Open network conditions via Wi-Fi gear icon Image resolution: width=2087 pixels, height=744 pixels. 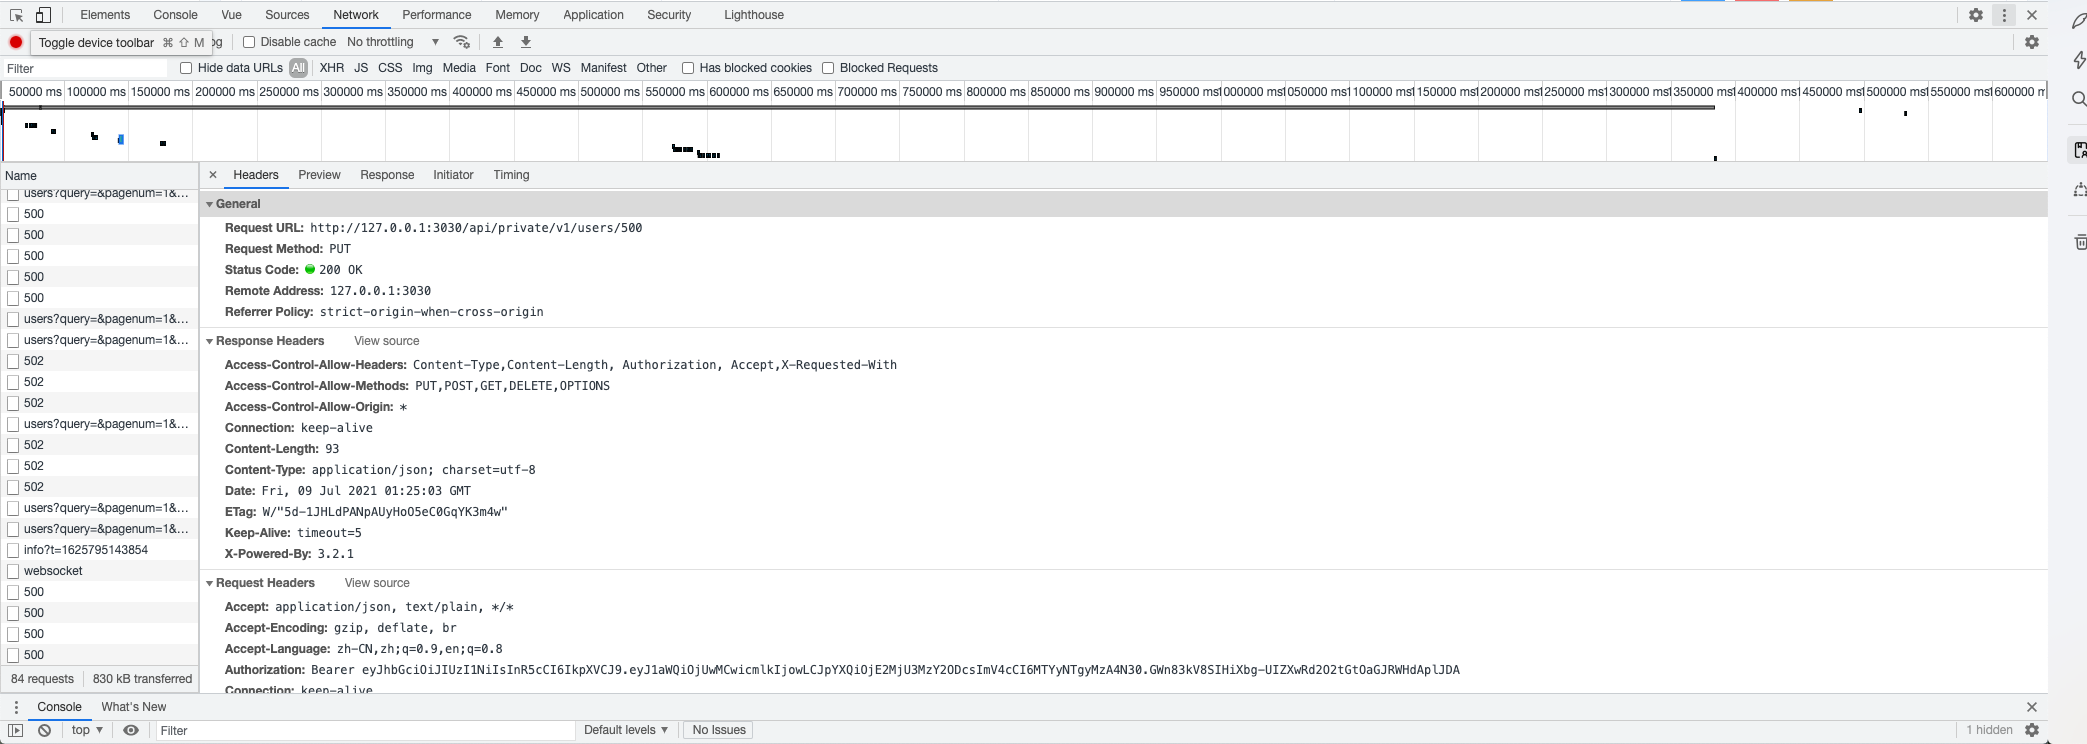pyautogui.click(x=461, y=42)
